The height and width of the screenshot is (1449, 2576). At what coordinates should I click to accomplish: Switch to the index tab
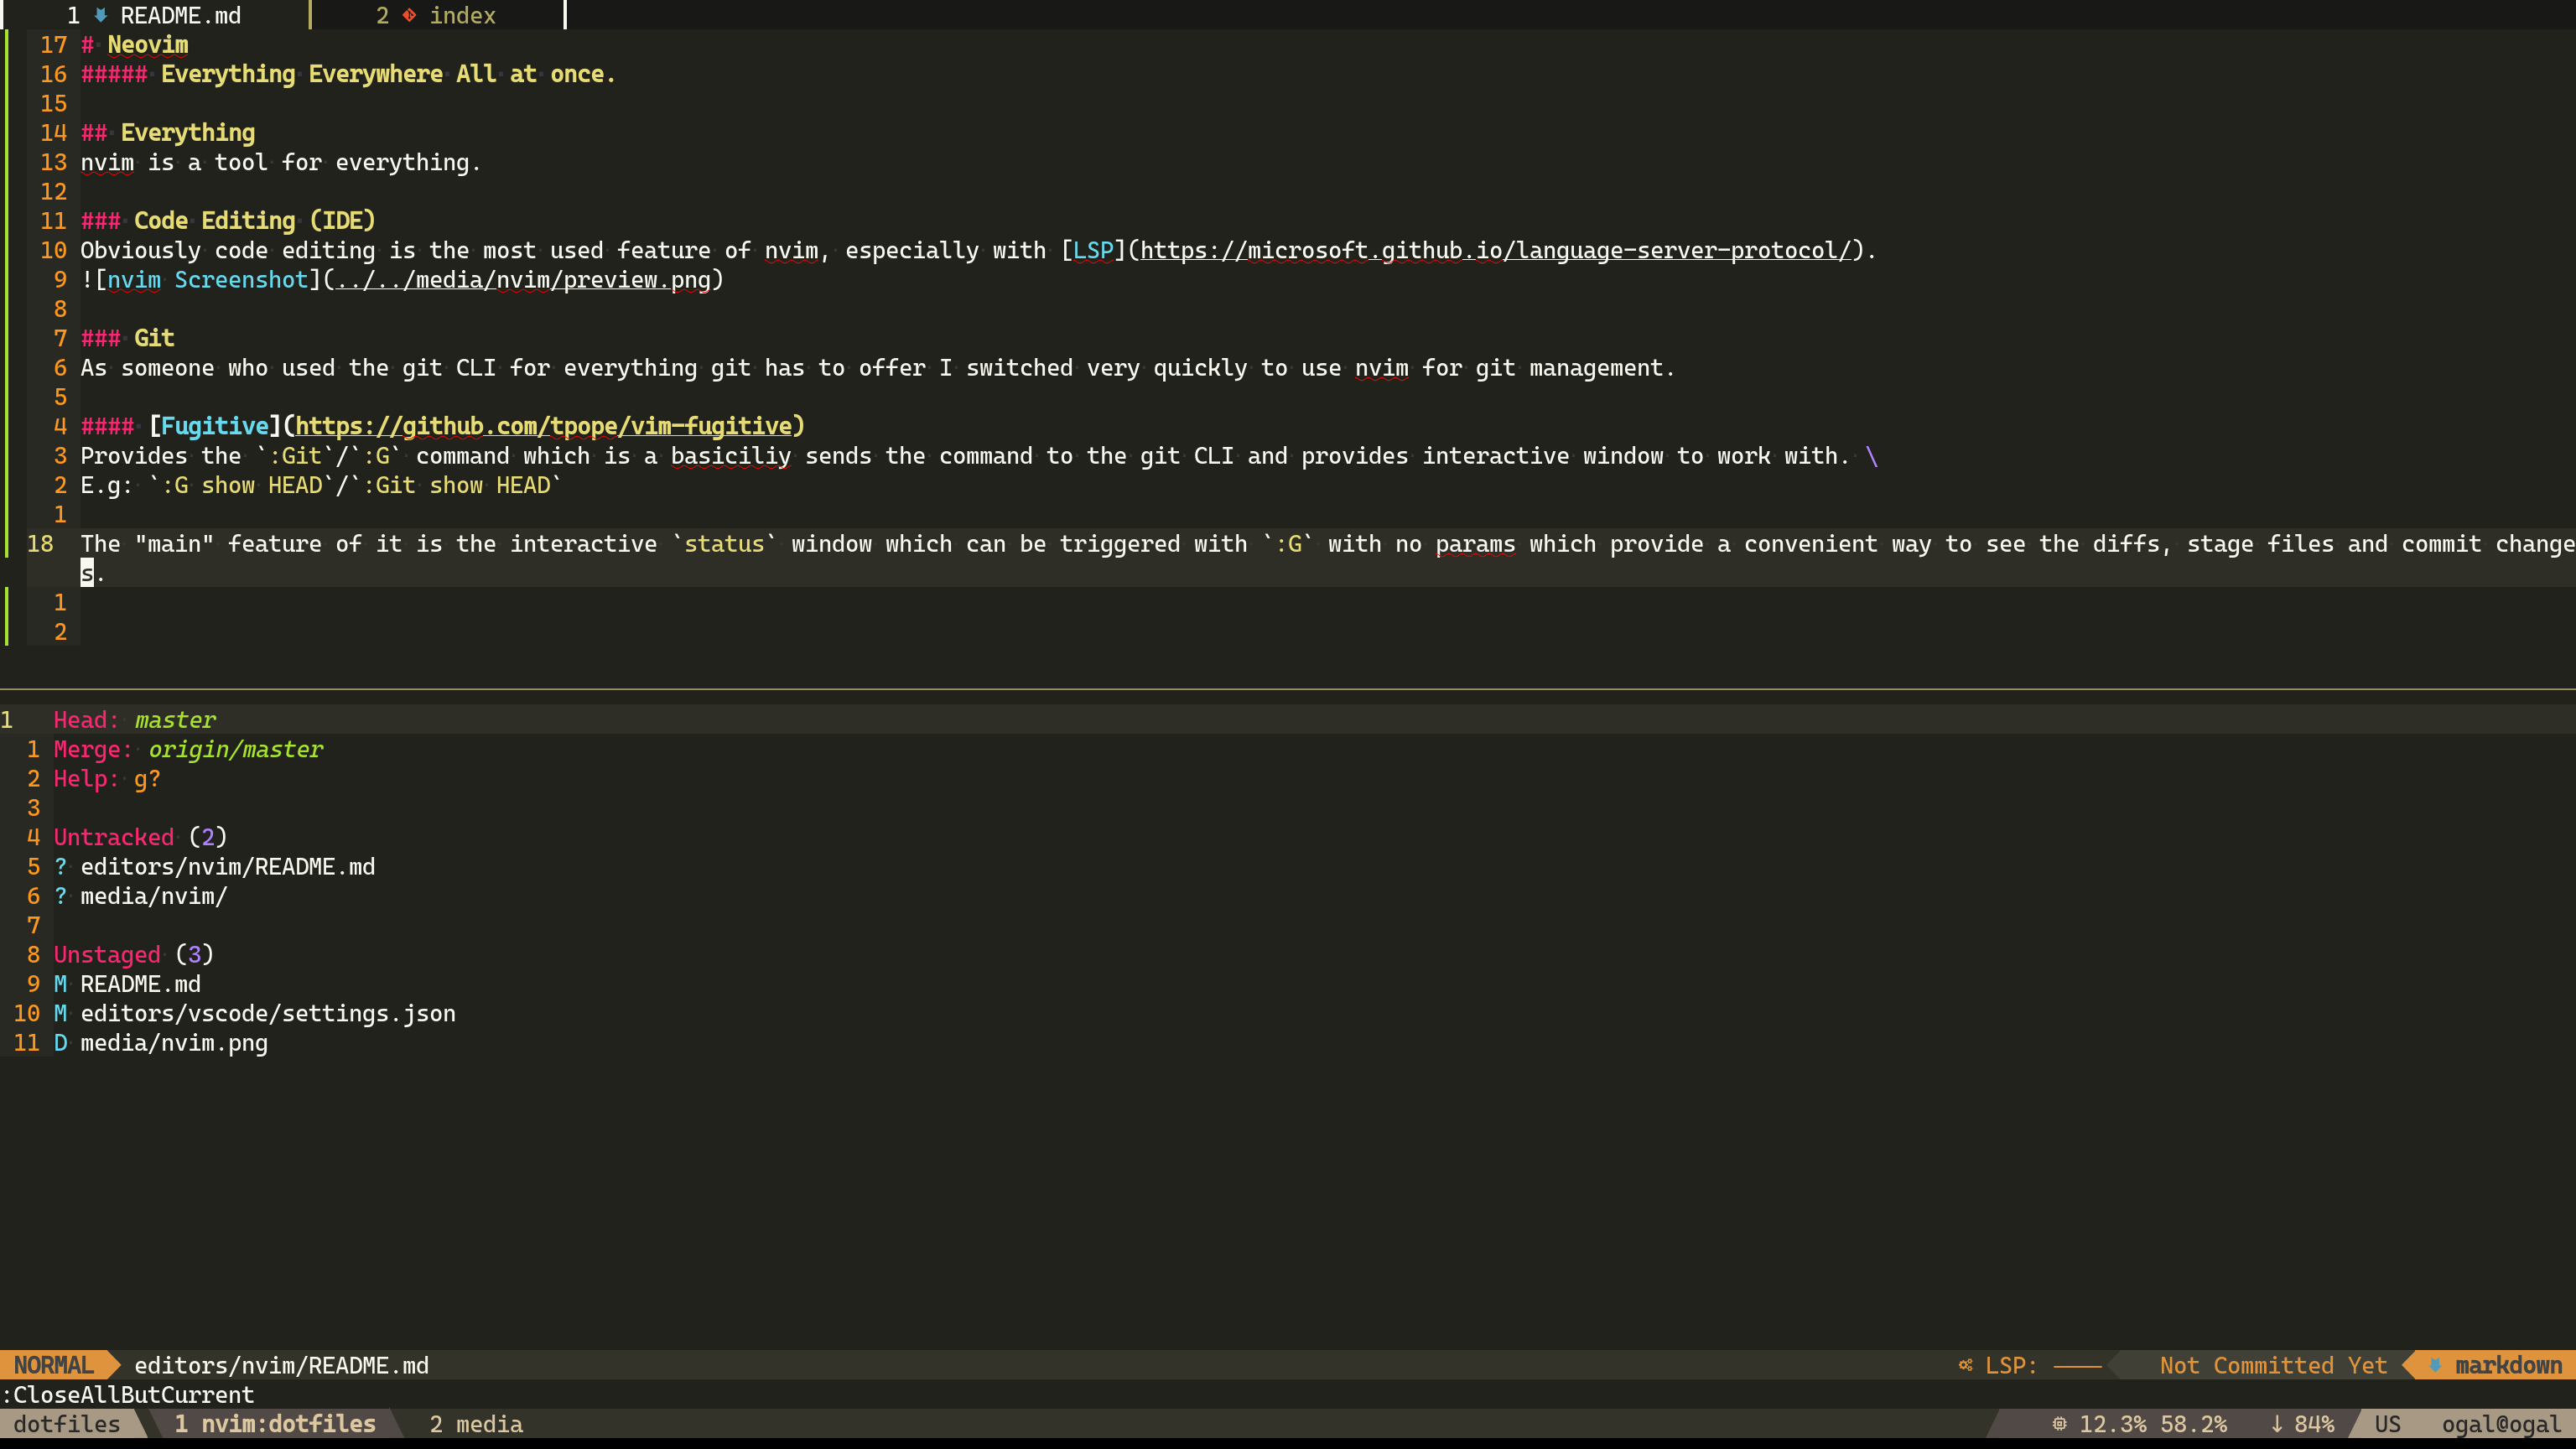coord(437,15)
